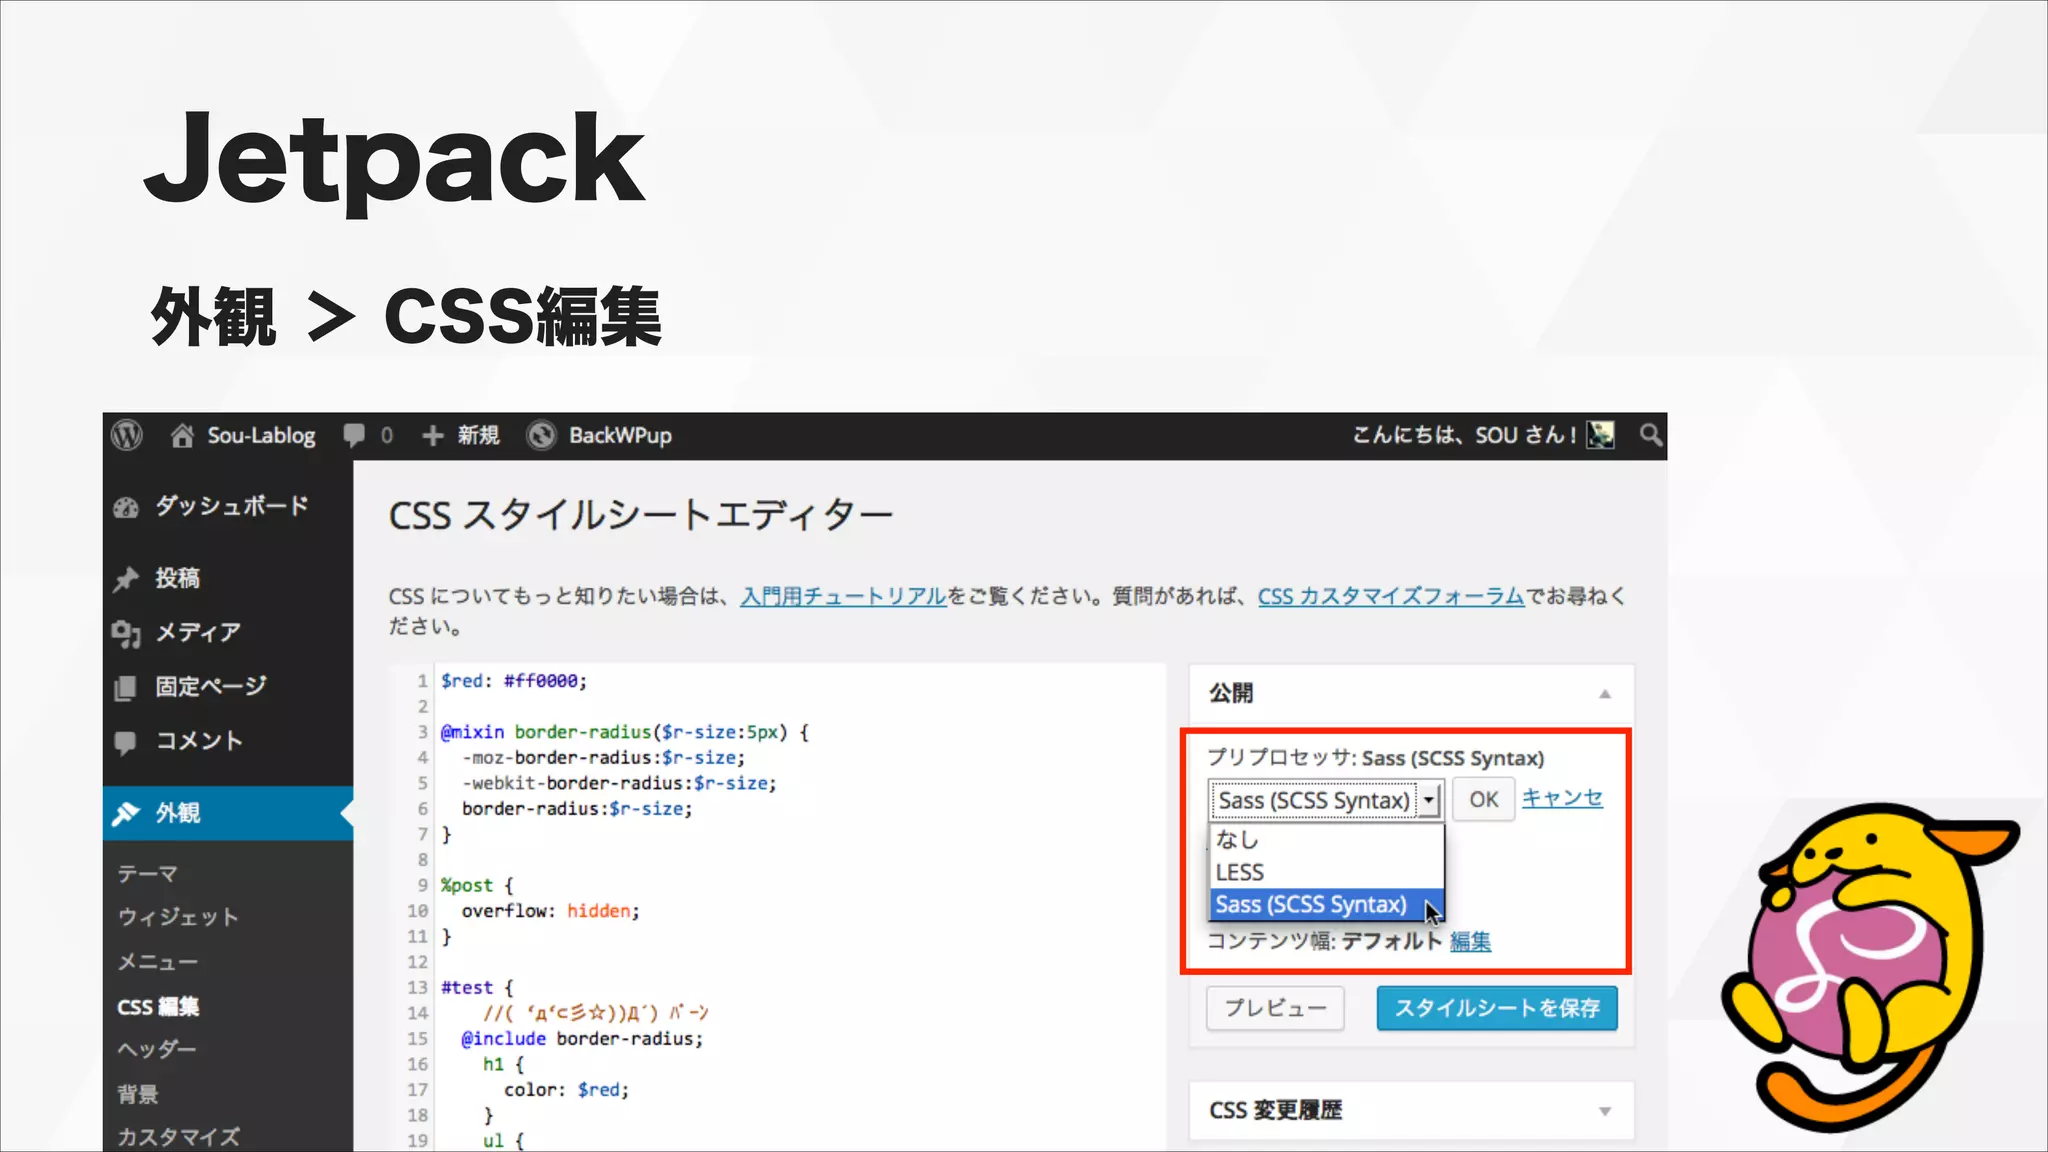The image size is (2048, 1152).
Task: Click the home icon beside Sou-Lablog
Action: 182,435
